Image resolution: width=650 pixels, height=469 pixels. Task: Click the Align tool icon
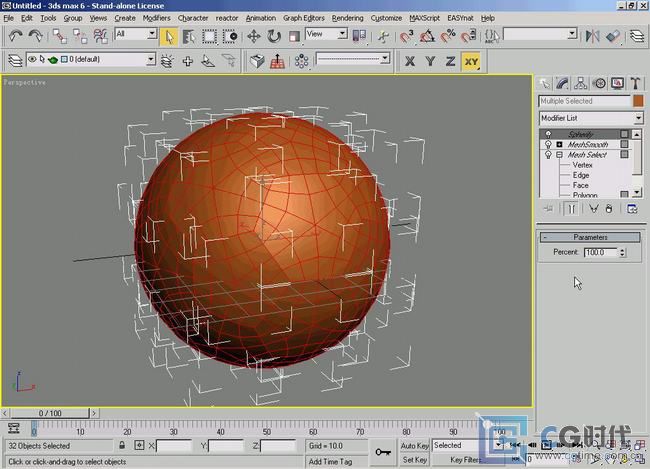613,36
